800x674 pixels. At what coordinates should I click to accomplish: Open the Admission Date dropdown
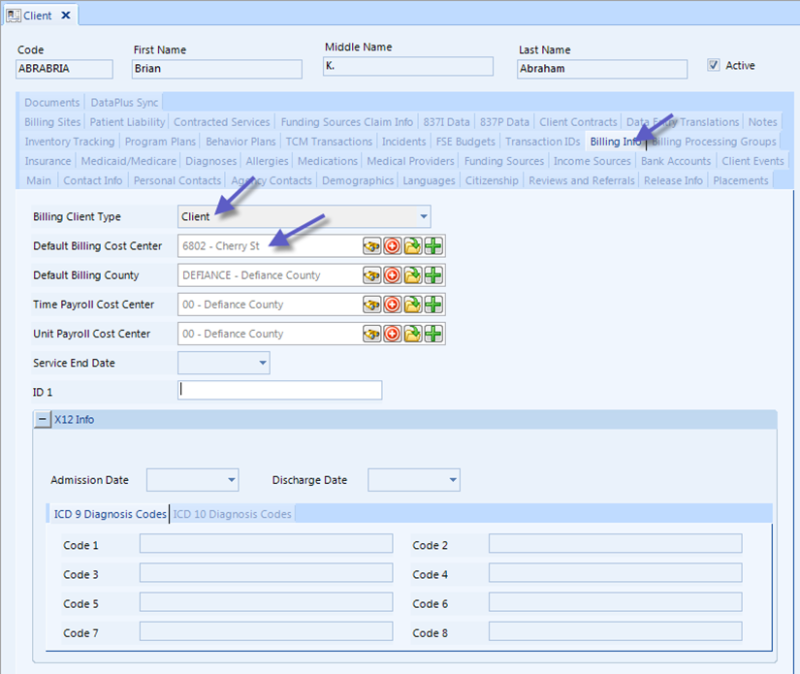point(232,481)
